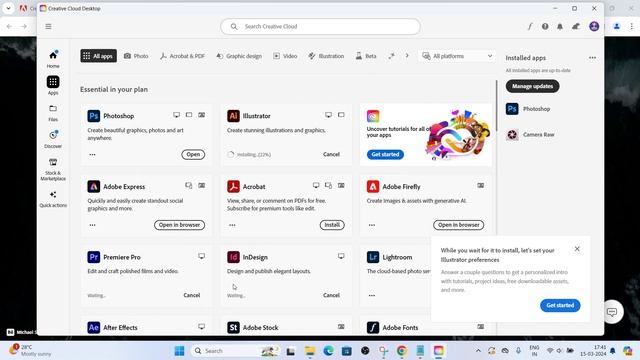Open Adobe Firefly card more options ellipsis
Screen dimensions: 640x360
[x=372, y=225]
